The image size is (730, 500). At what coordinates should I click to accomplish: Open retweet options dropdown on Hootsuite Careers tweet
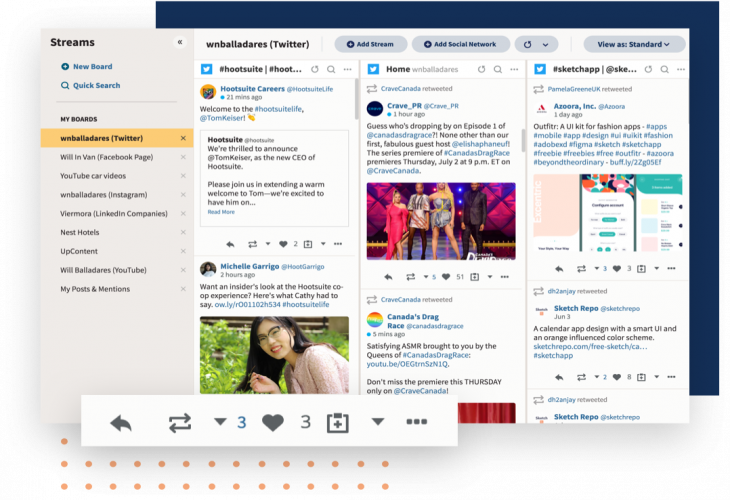pyautogui.click(x=268, y=243)
